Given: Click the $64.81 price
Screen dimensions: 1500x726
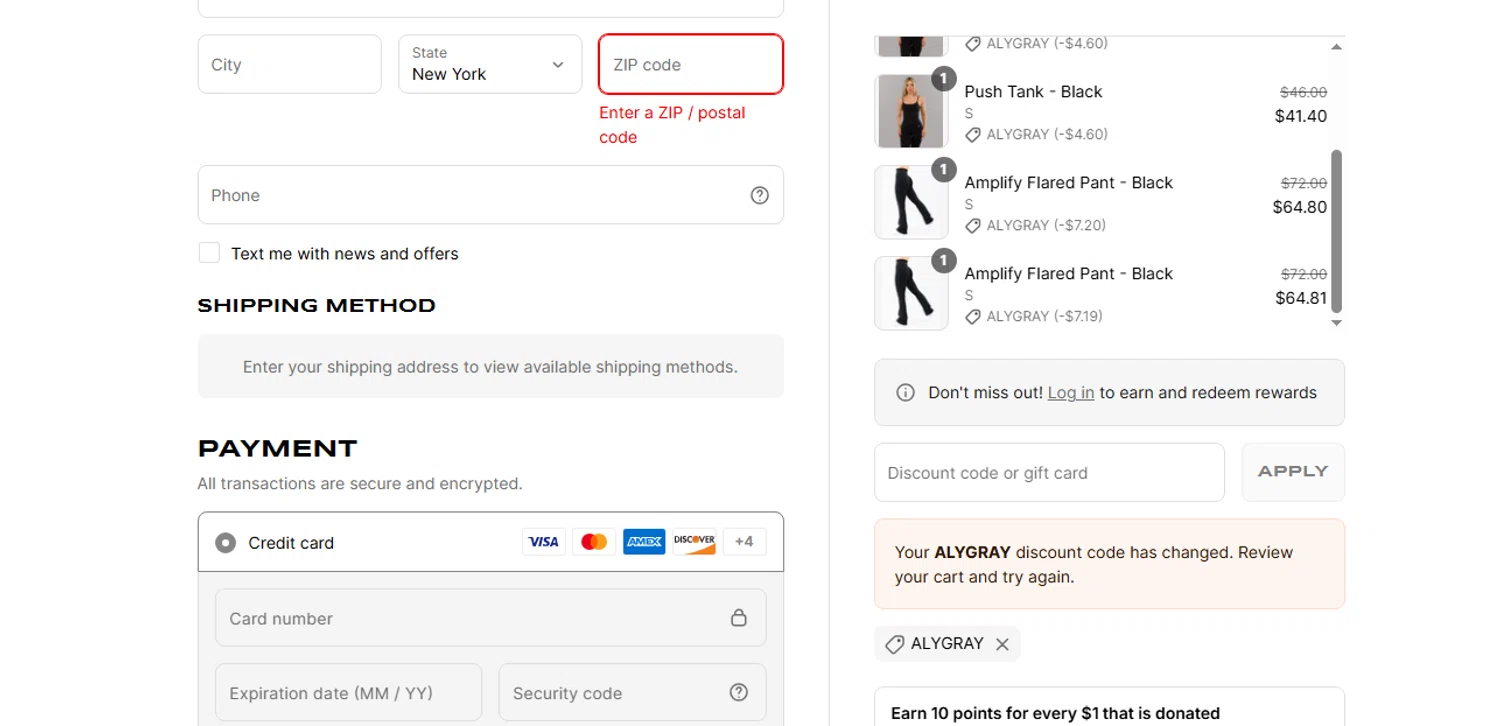Looking at the screenshot, I should coord(1301,298).
